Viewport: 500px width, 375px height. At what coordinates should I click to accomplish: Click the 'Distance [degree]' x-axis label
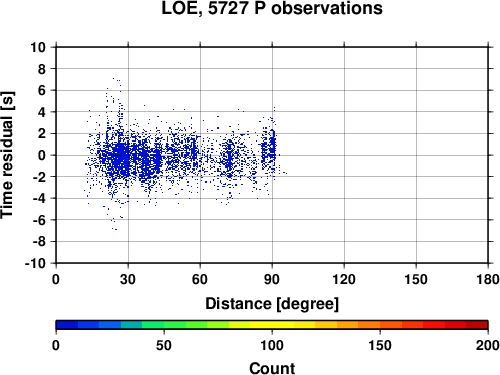click(272, 304)
